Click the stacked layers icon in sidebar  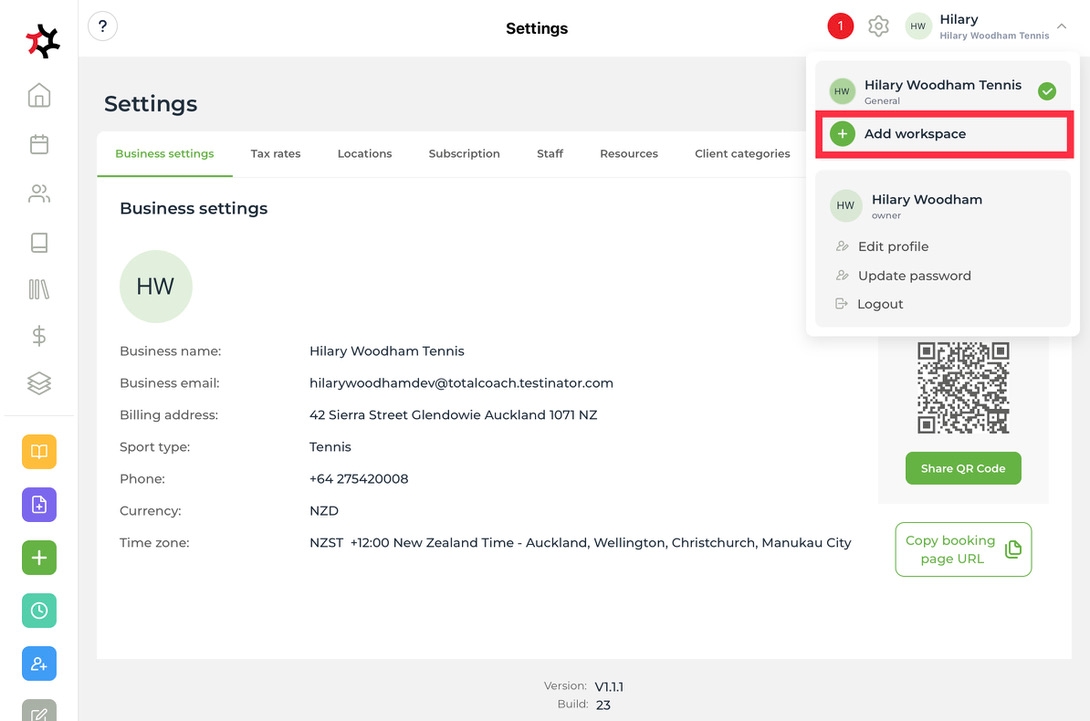click(39, 383)
